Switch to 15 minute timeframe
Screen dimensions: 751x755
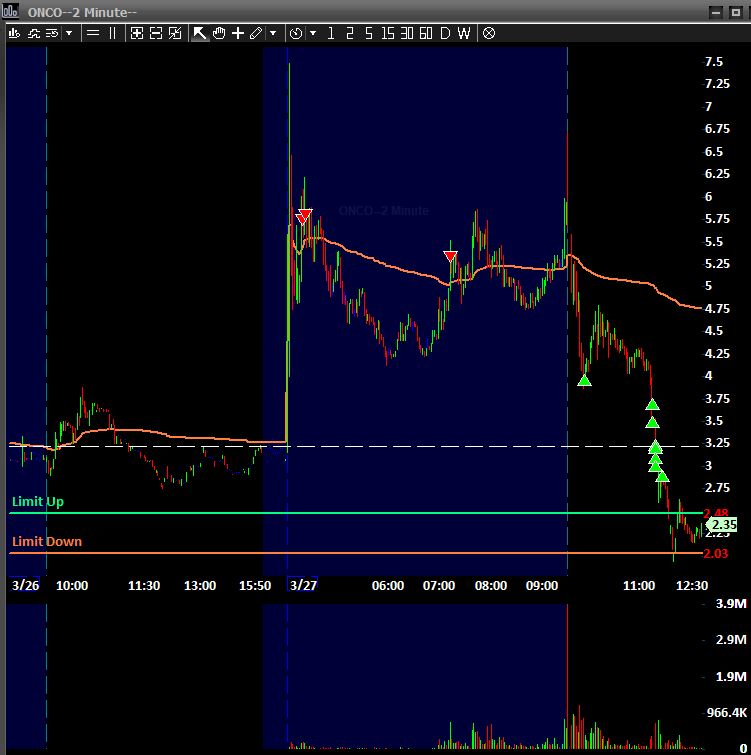(388, 33)
